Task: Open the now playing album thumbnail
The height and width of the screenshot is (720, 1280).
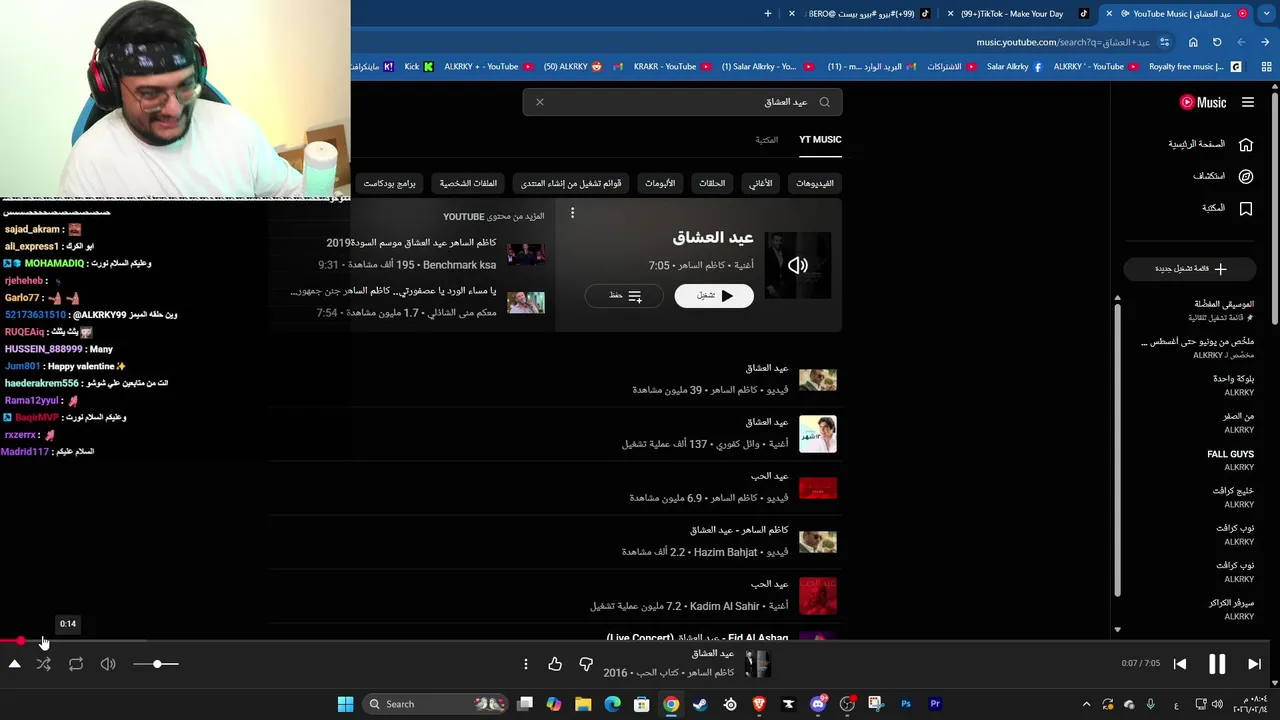Action: [757, 664]
